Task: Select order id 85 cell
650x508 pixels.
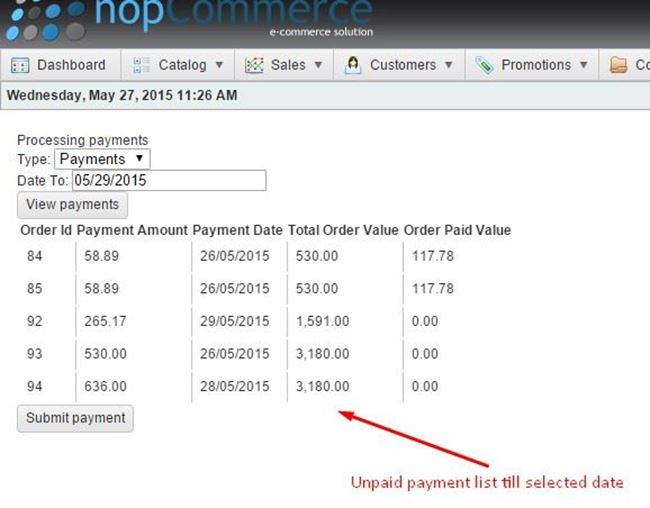Action: 35,289
